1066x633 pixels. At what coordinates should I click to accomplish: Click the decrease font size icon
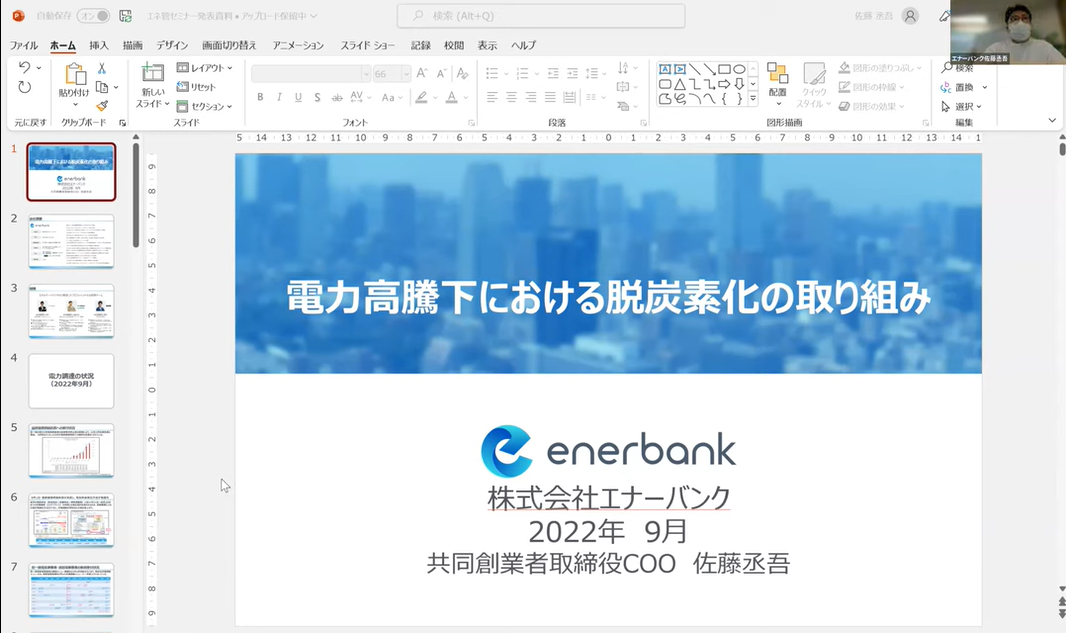point(442,73)
